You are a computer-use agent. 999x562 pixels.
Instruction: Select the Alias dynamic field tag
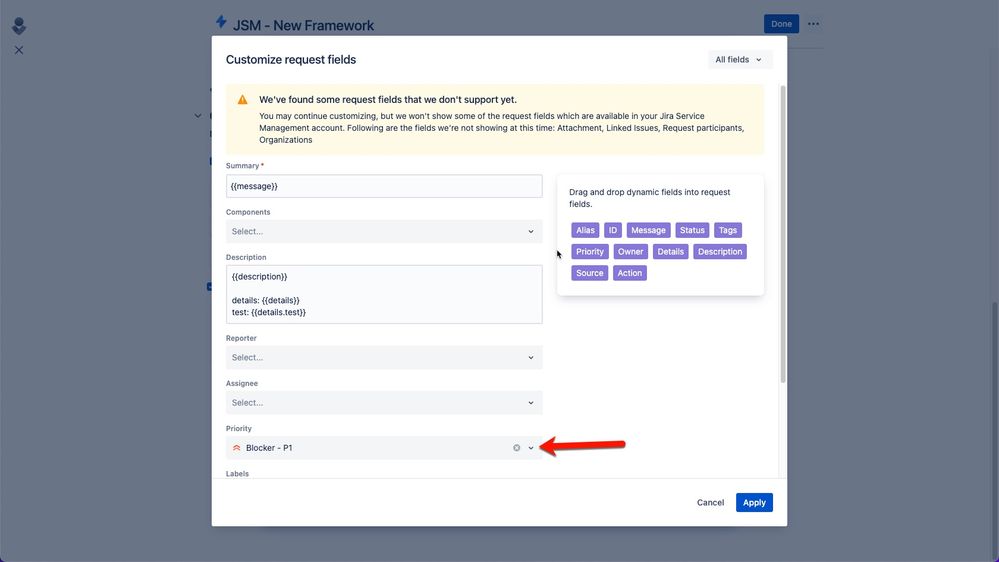point(585,230)
